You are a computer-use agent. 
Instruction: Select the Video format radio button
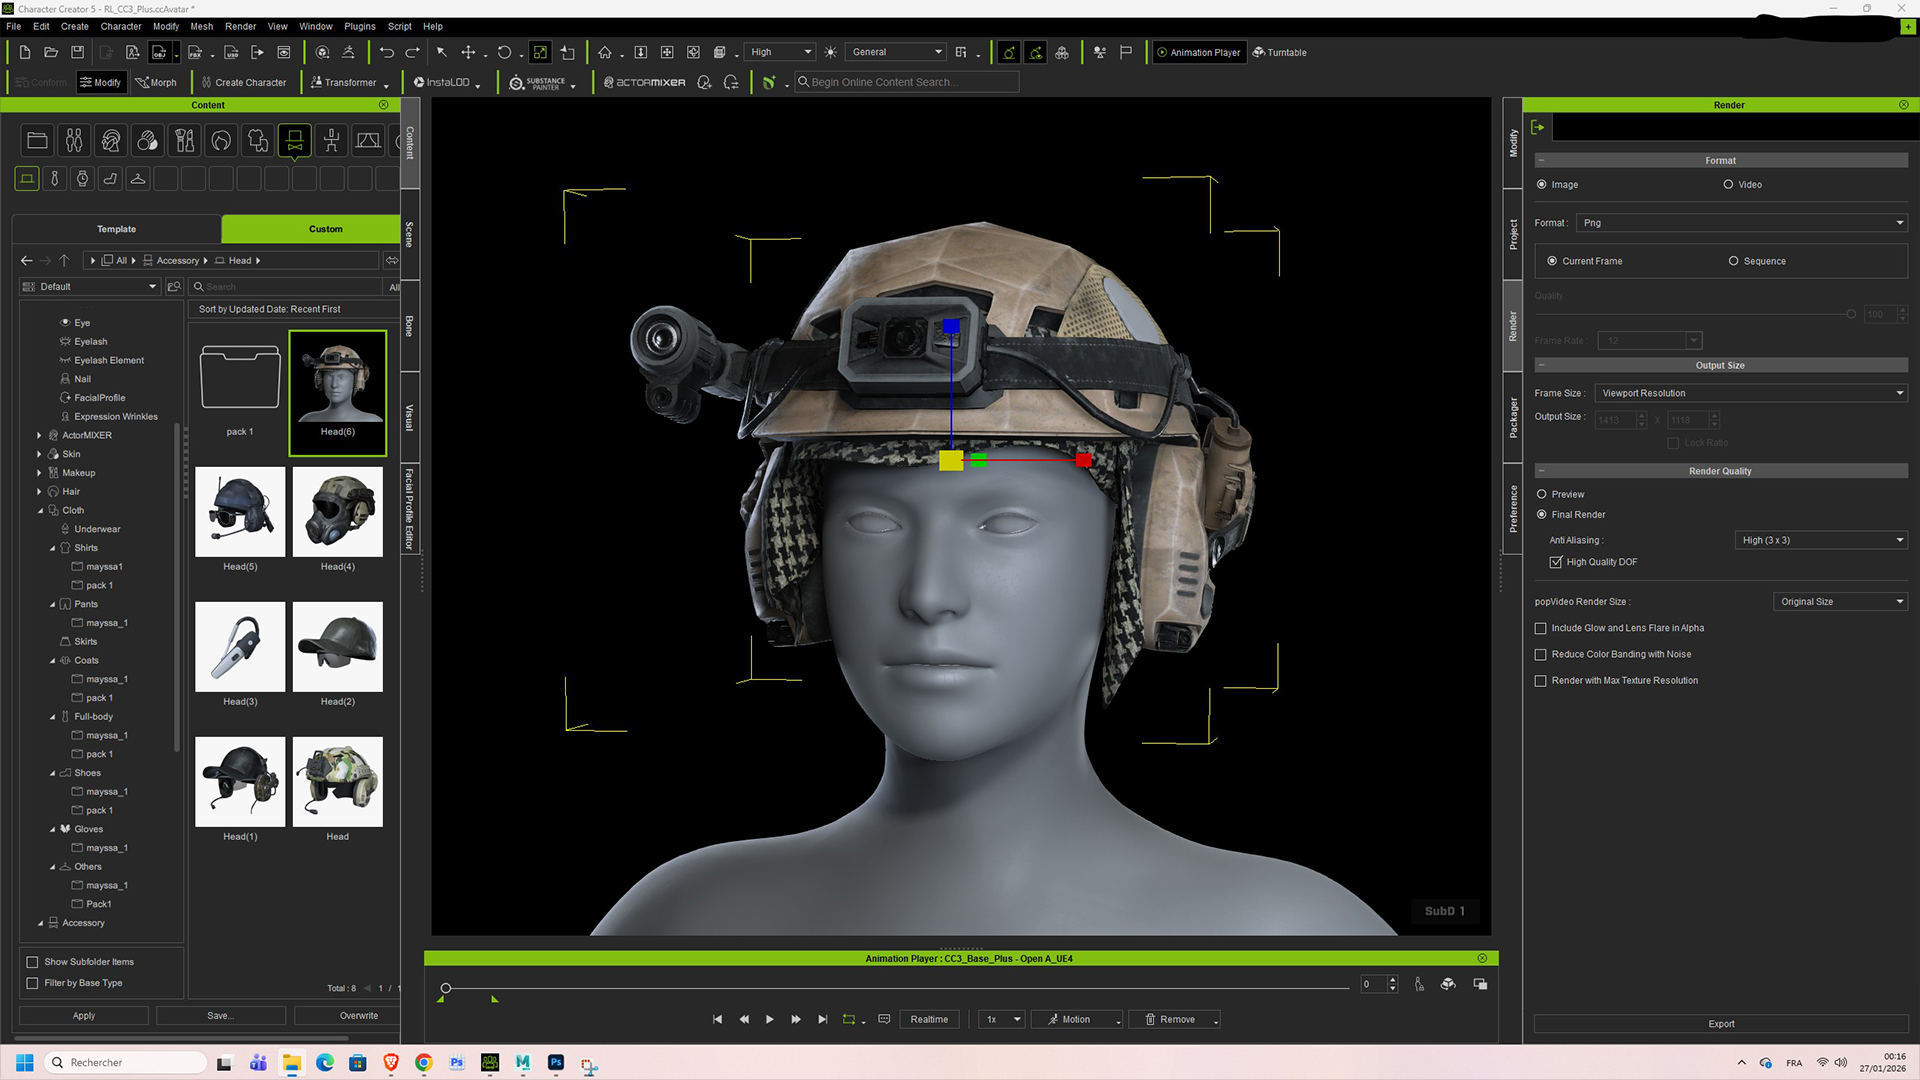pyautogui.click(x=1728, y=185)
